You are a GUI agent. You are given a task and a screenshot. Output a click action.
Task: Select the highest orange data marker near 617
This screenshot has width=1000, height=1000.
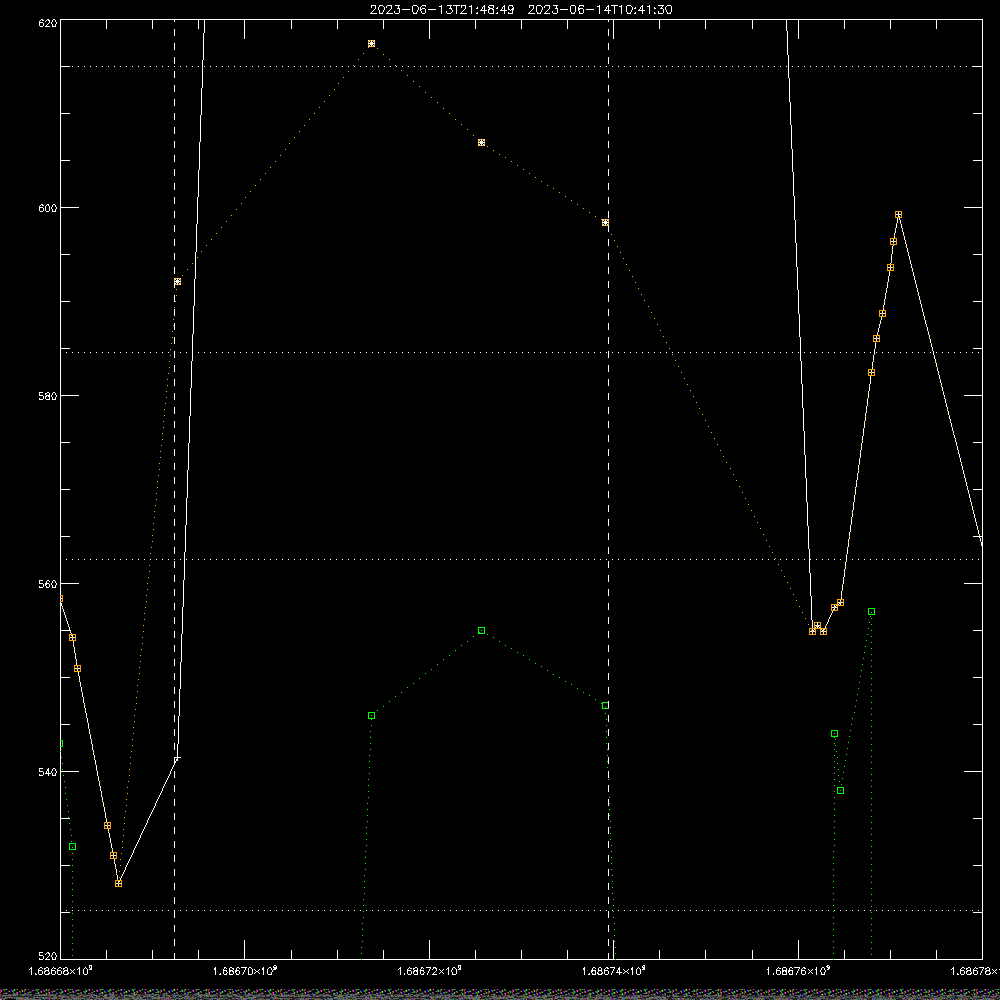(372, 44)
